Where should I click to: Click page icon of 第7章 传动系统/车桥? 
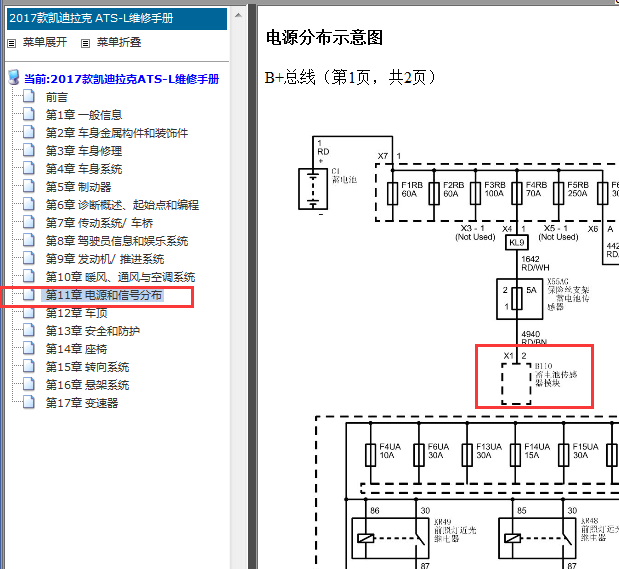coord(28,222)
